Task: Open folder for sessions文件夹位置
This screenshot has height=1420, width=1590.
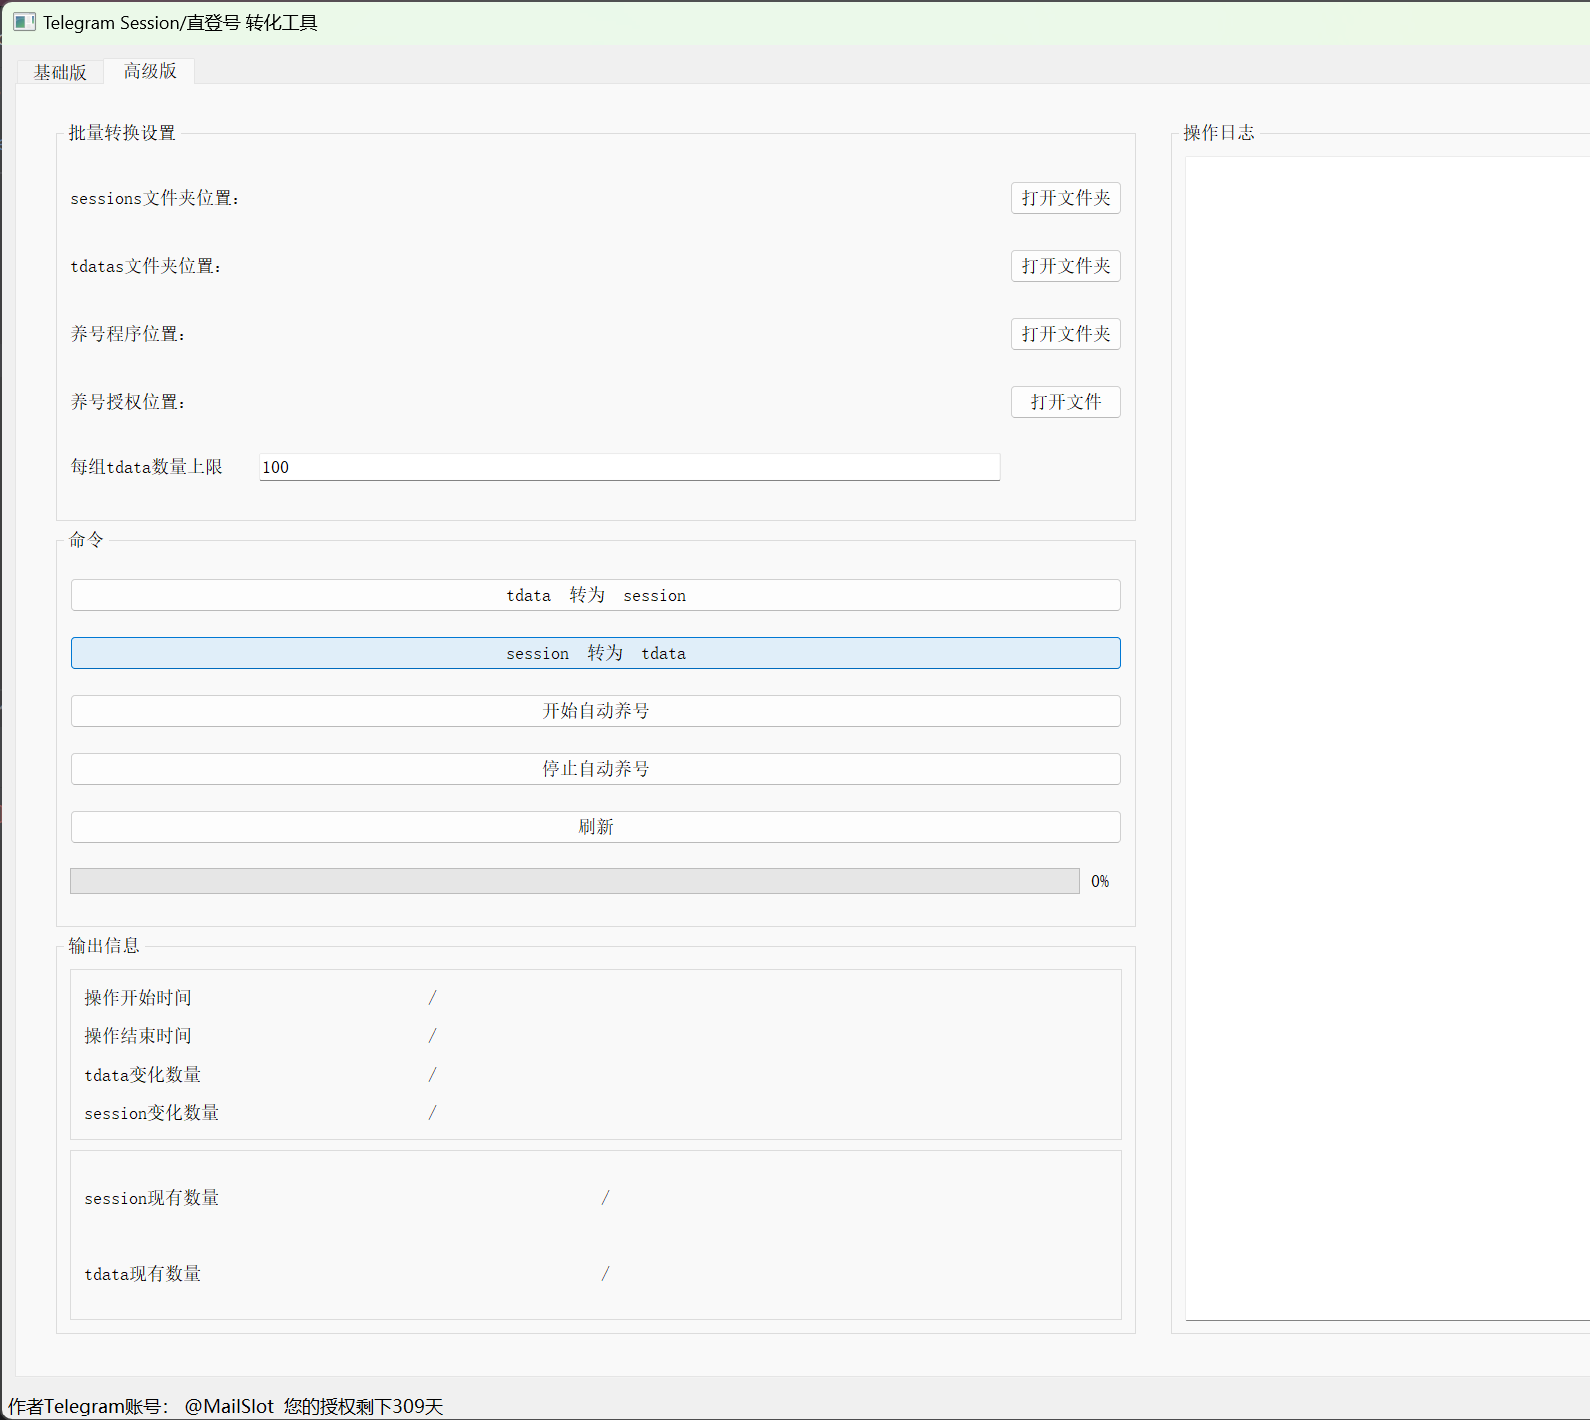Action: tap(1065, 198)
